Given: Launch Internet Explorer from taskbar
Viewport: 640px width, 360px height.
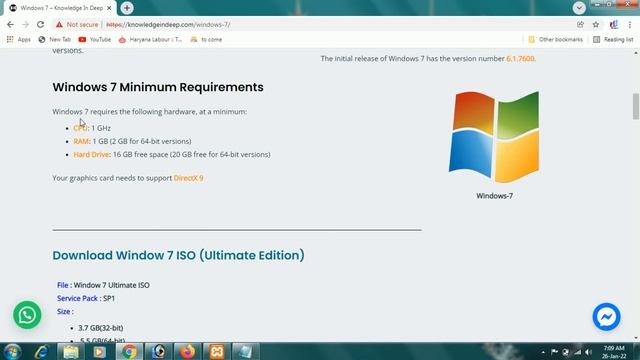Looking at the screenshot, I should 41,352.
